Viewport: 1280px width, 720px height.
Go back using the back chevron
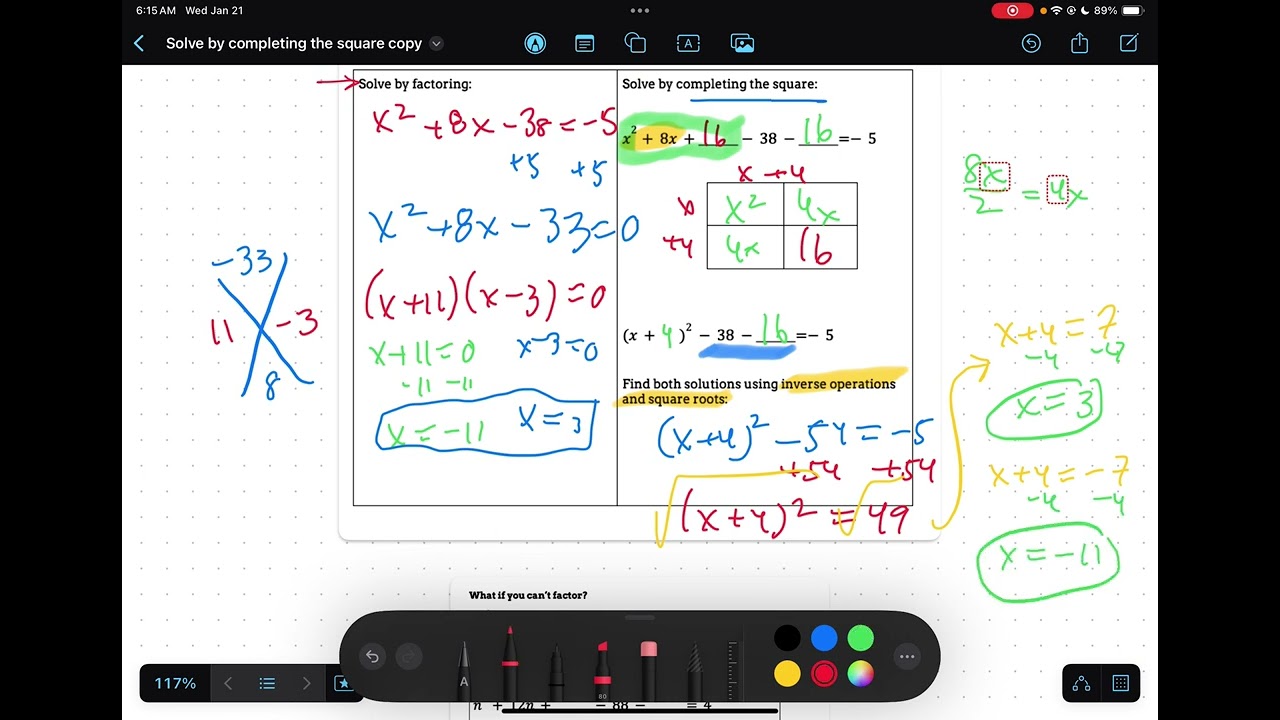(139, 43)
